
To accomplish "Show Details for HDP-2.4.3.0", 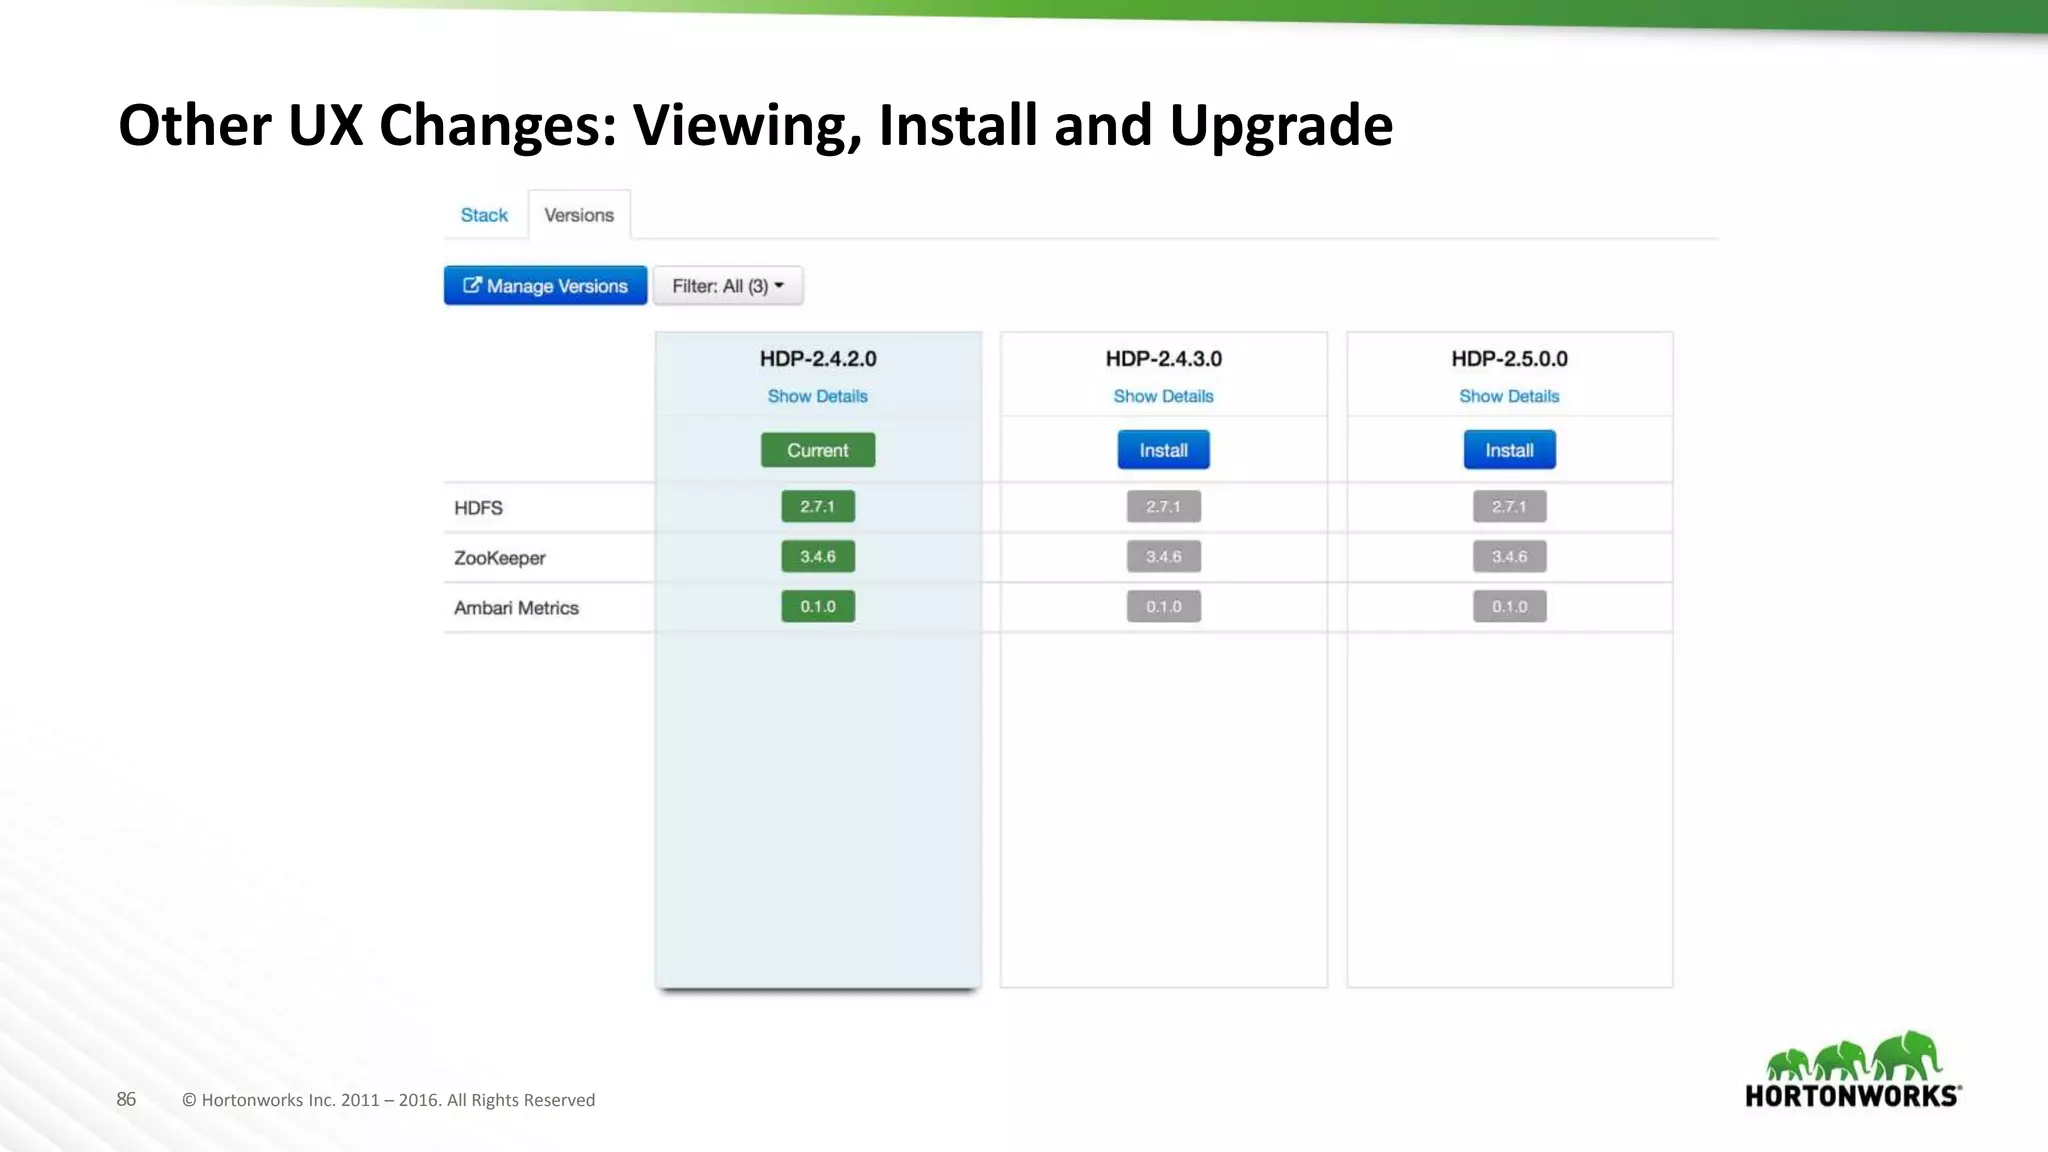I will pos(1163,396).
